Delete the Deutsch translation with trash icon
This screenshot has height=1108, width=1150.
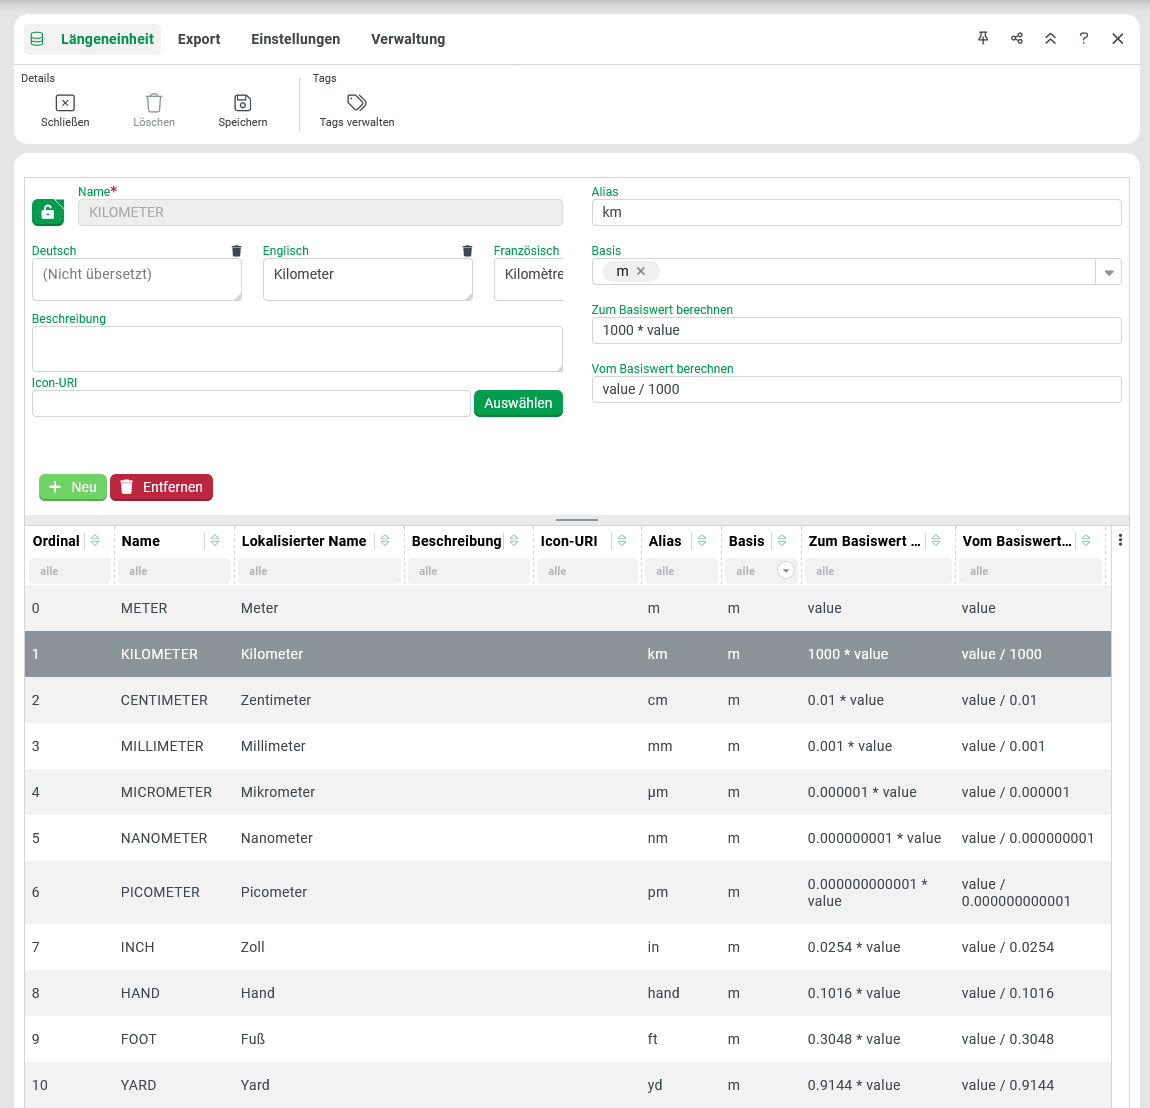point(236,251)
